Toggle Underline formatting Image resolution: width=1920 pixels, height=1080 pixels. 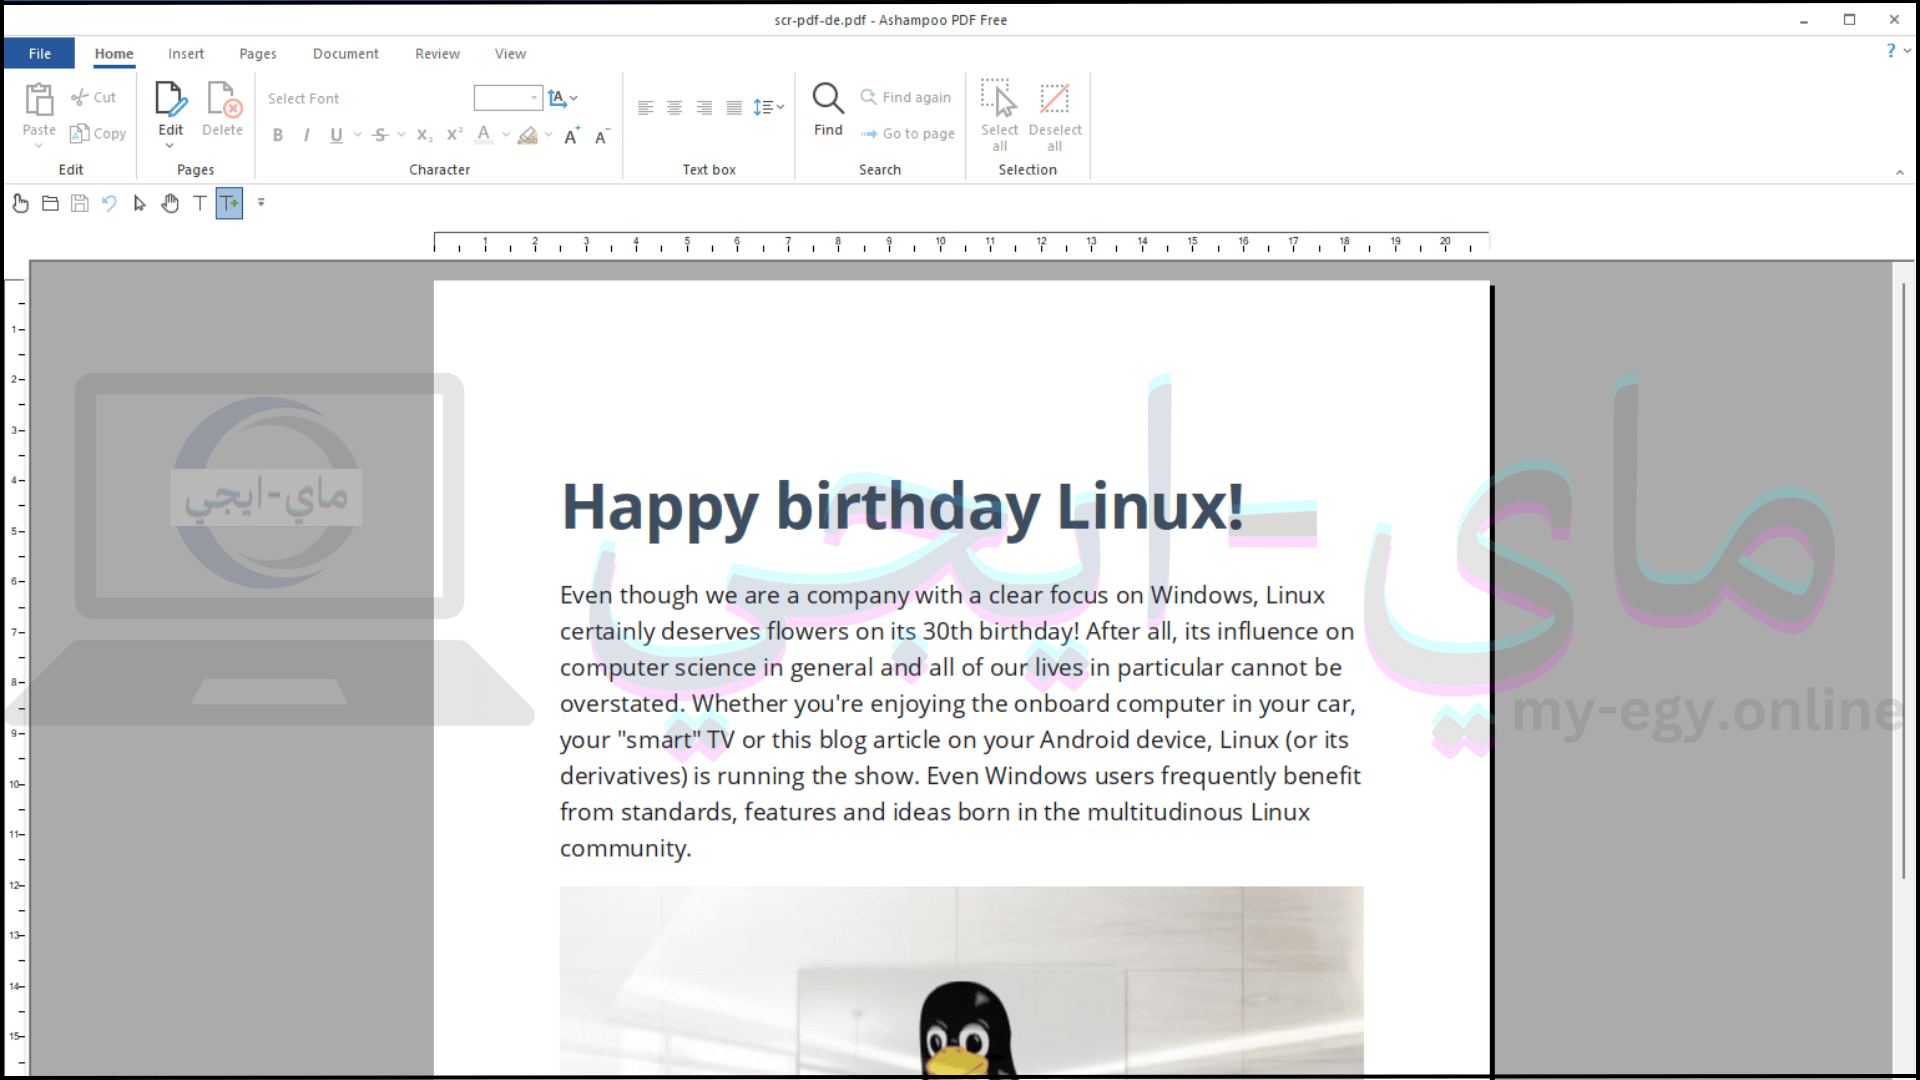coord(336,135)
